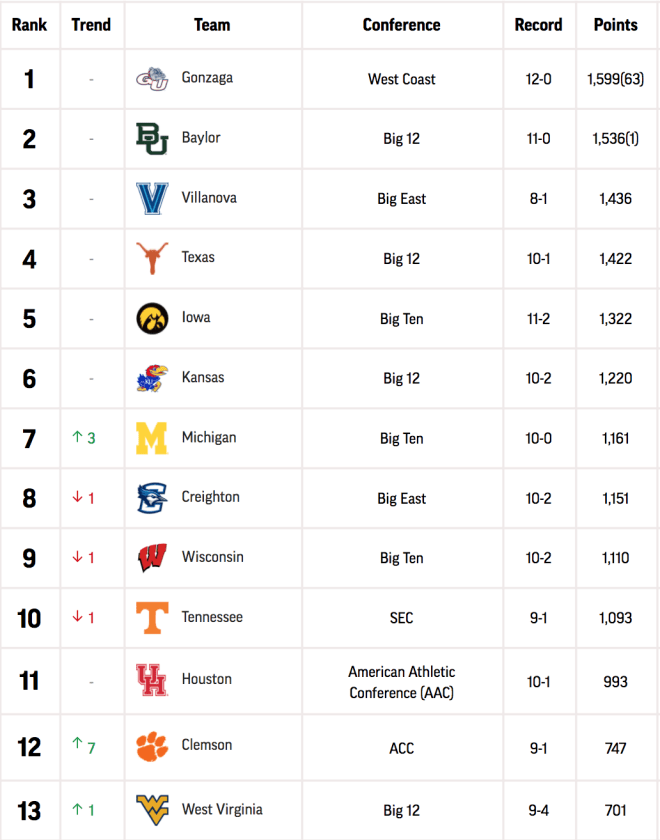Click the Baylor BU logo
This screenshot has height=840, width=660.
click(152, 139)
